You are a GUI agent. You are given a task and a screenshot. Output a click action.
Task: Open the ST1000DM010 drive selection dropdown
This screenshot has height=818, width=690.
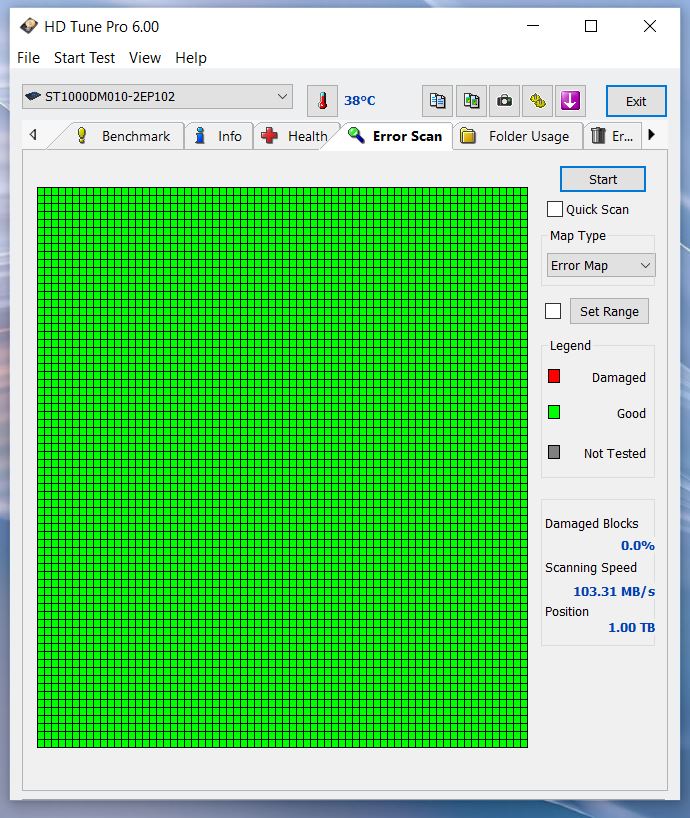(157, 97)
